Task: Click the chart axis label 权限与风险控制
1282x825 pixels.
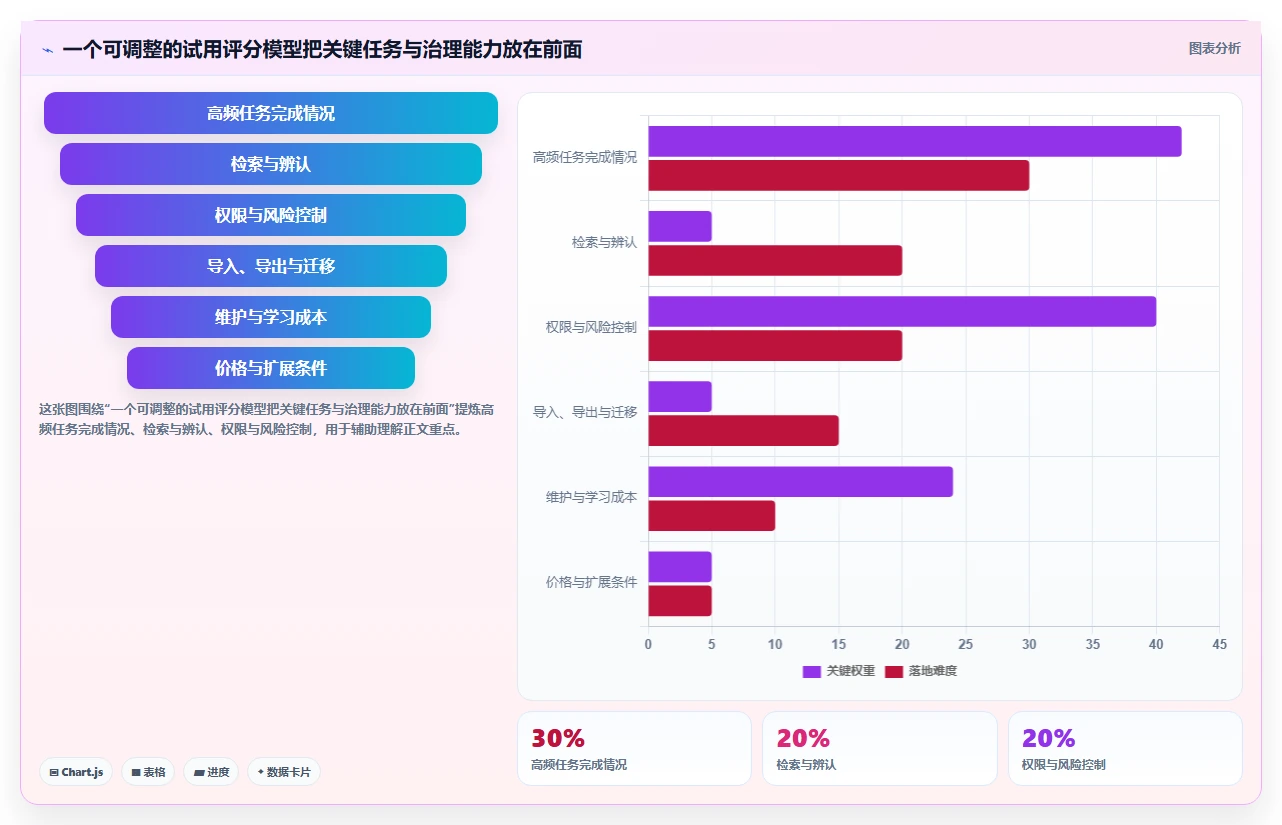Action: 591,327
